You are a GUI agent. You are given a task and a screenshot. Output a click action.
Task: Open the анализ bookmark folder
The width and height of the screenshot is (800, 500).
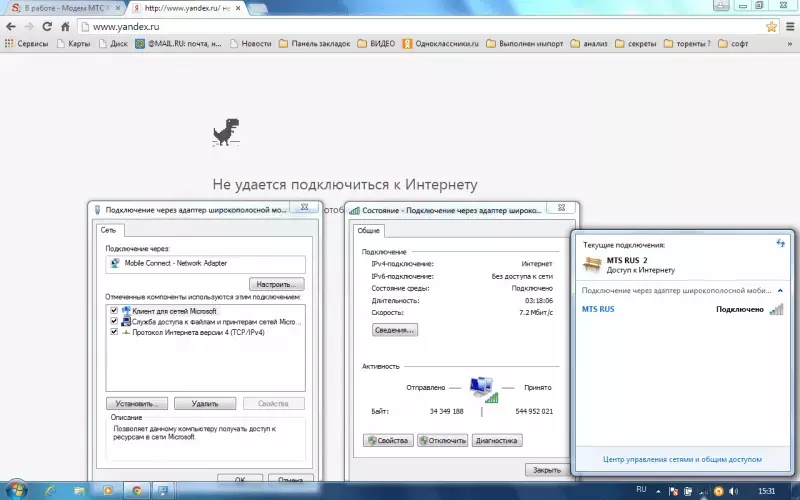click(x=589, y=44)
